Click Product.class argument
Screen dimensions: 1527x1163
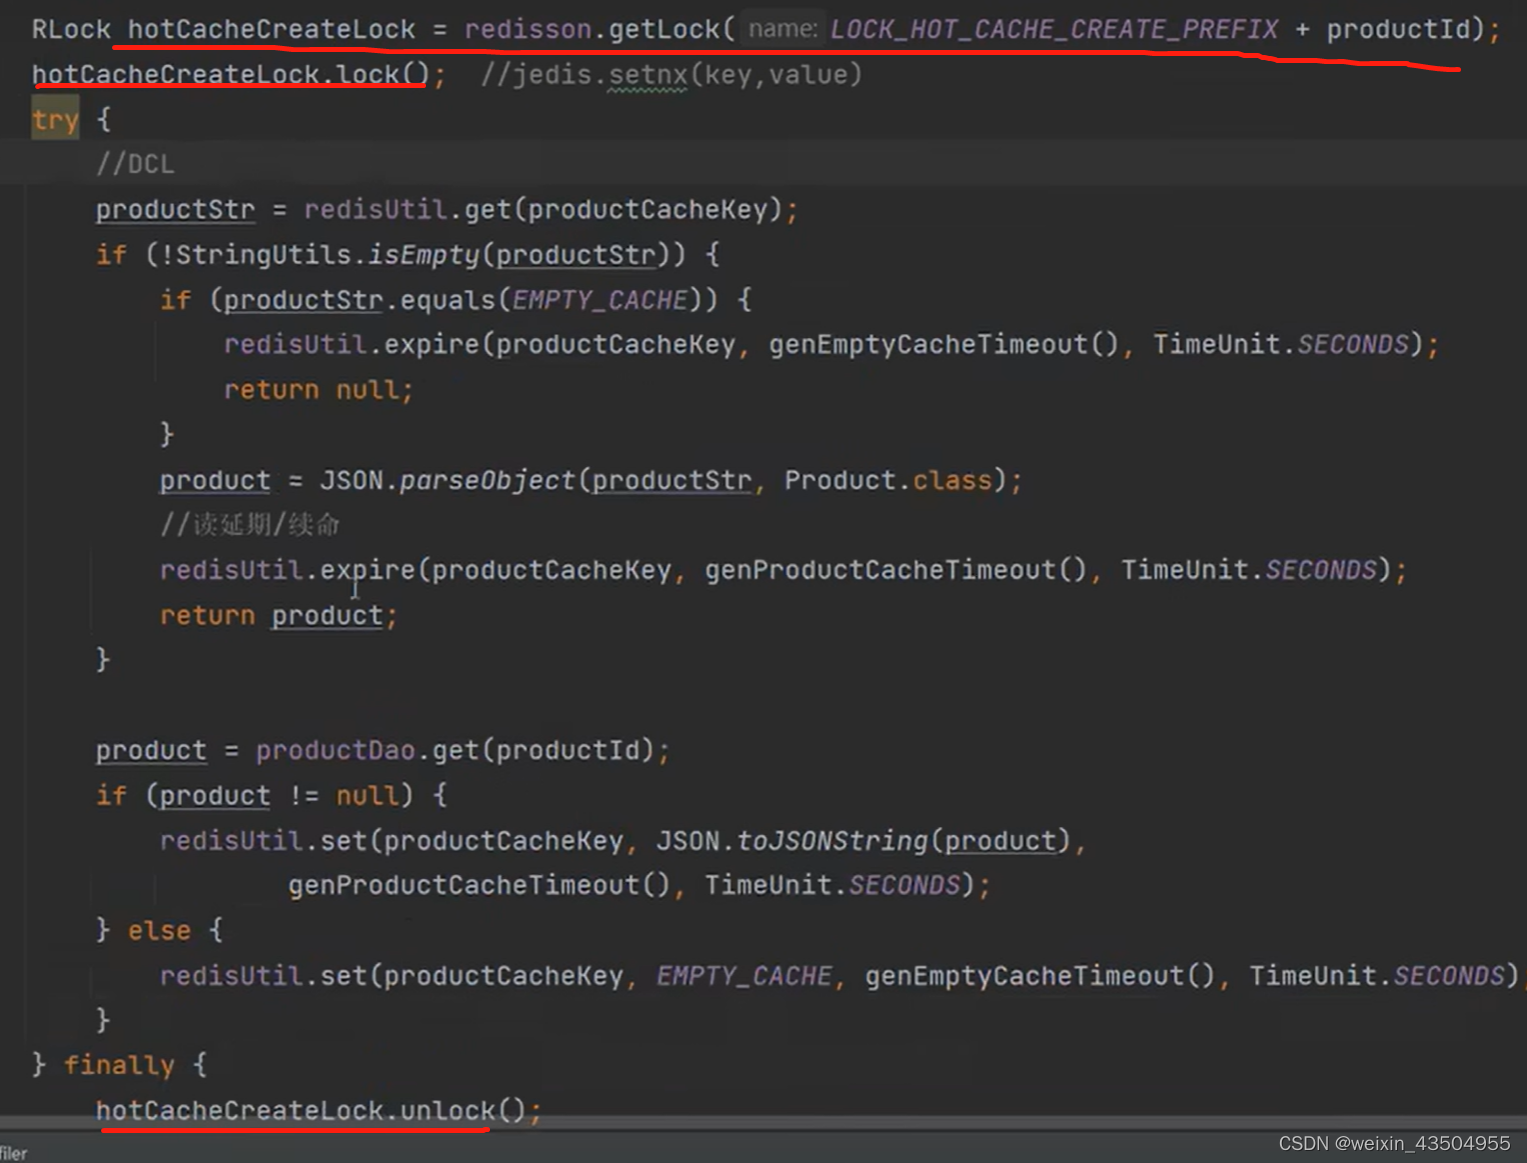(x=888, y=480)
